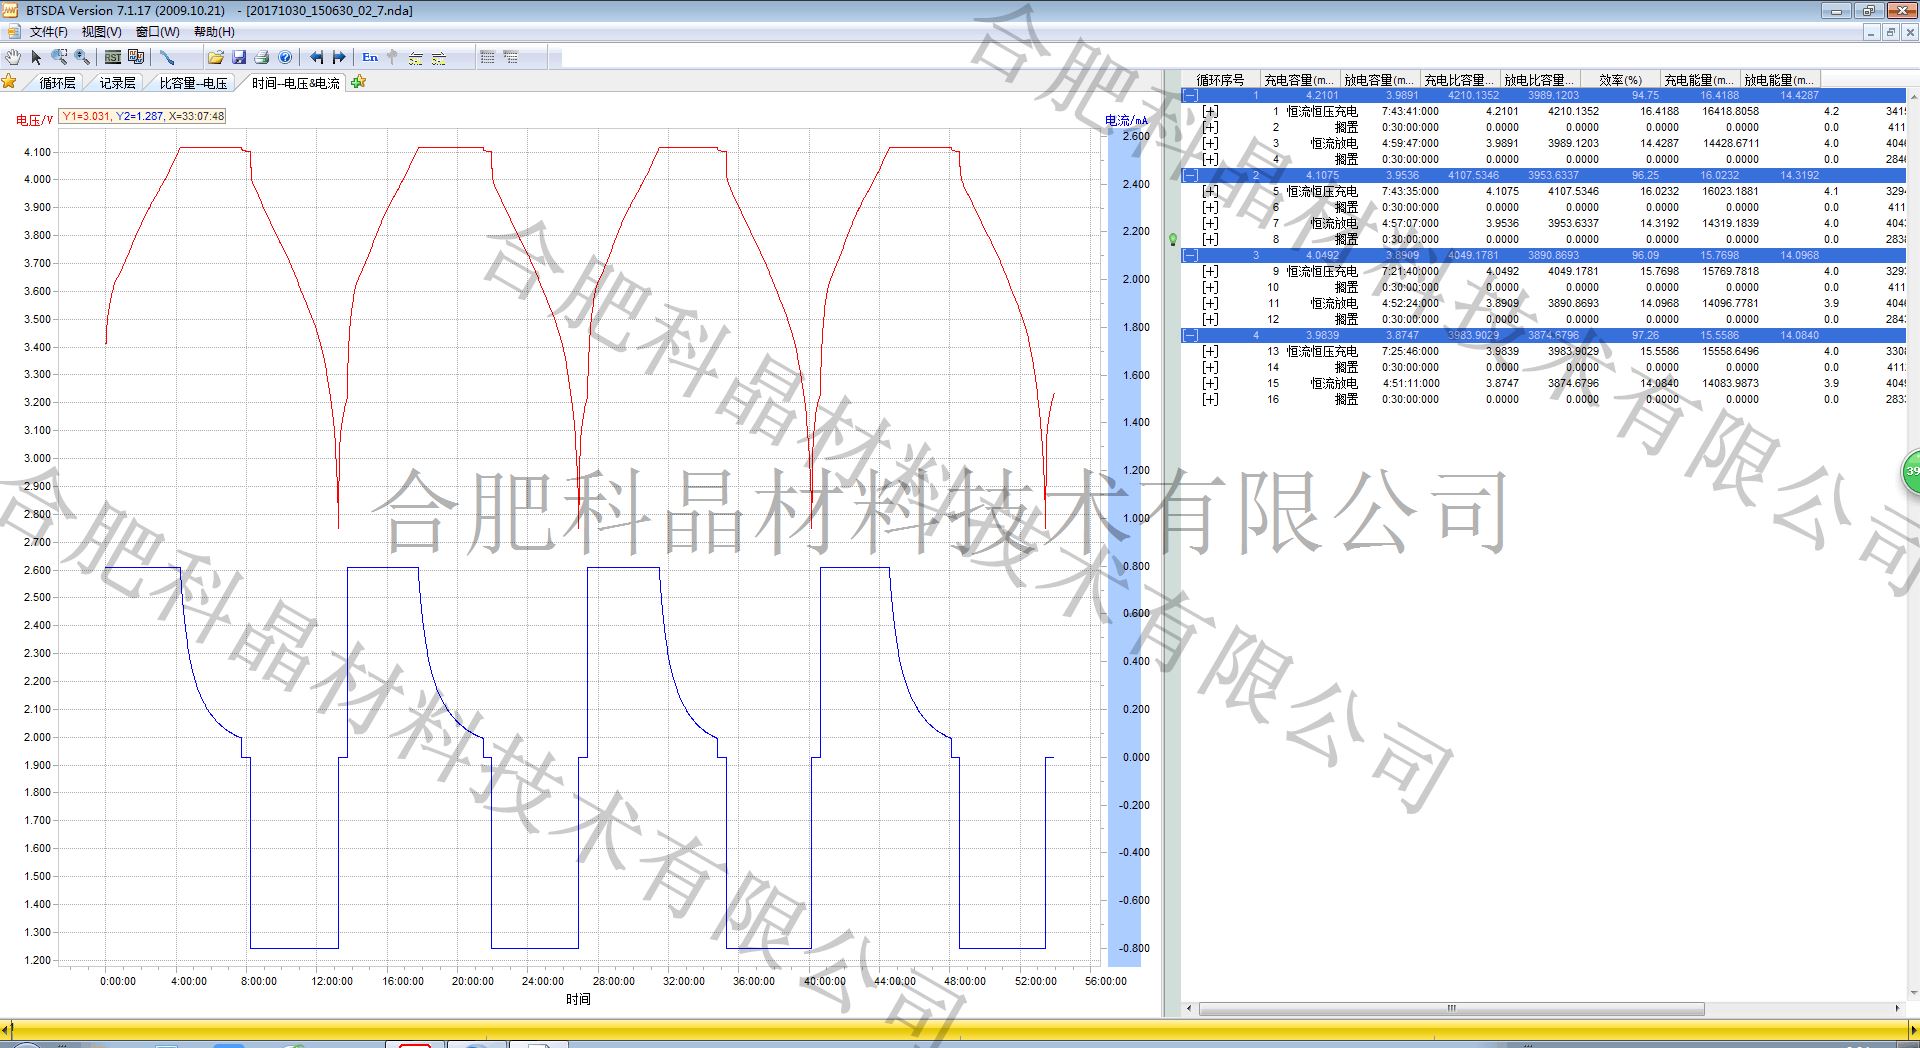
Task: Open the 文件(F) menu
Action: [x=48, y=32]
